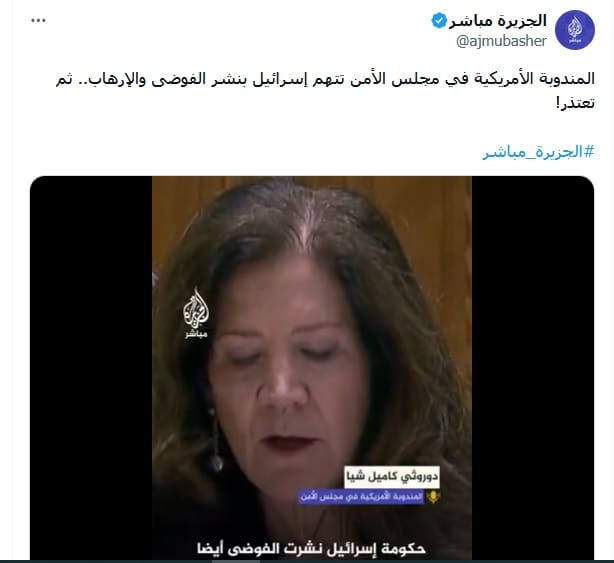The image size is (614, 563).
Task: Click the دوروثي كاميل شيا name caption
Action: coord(392,477)
